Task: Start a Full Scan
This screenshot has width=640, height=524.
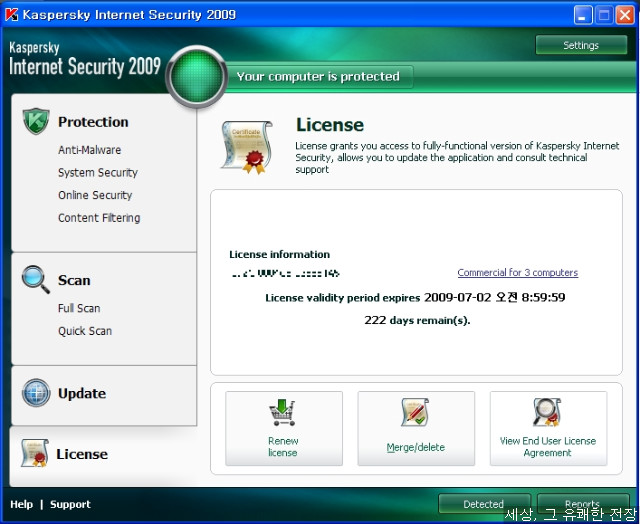Action: (79, 308)
